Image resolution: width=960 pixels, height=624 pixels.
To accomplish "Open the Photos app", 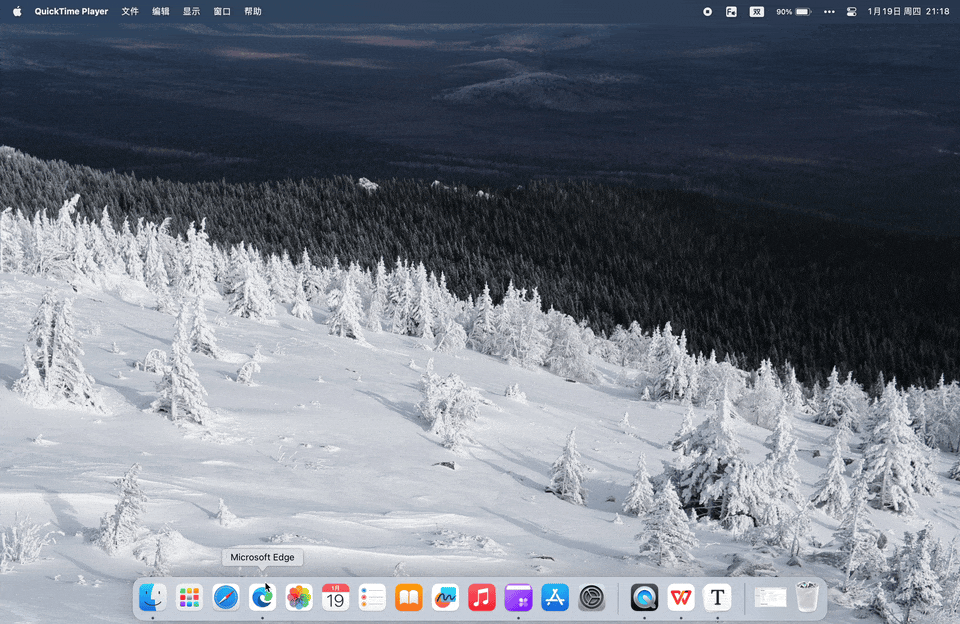I will (298, 597).
